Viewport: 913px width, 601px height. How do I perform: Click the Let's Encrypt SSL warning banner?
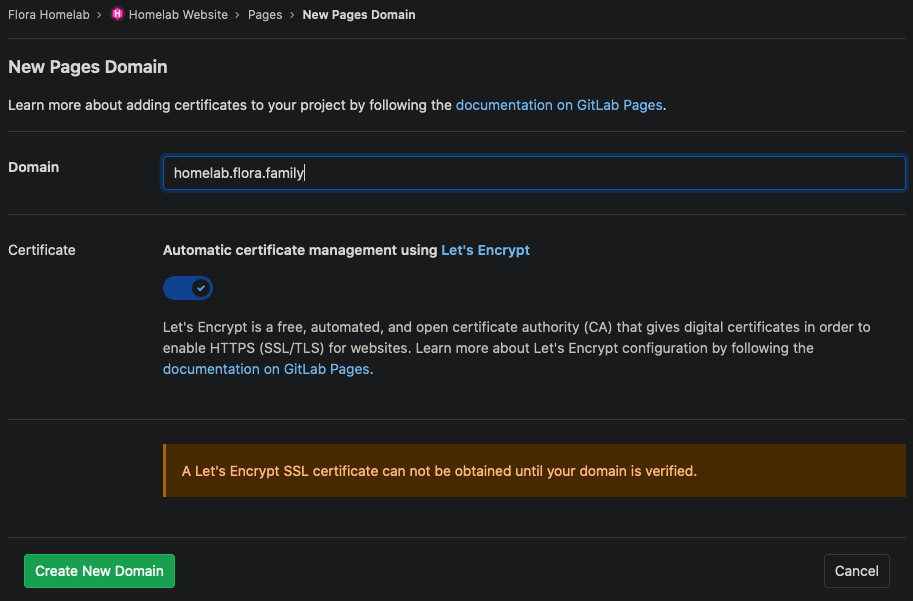click(x=534, y=470)
